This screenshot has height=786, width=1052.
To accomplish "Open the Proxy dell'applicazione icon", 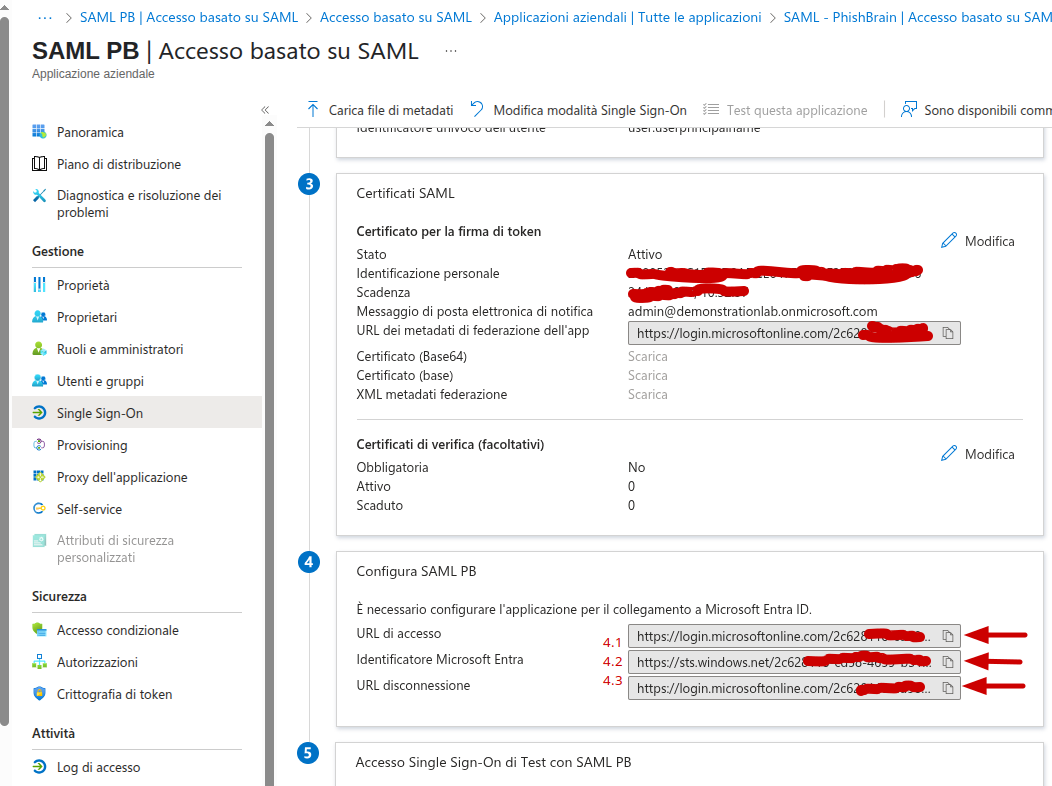I will 40,477.
